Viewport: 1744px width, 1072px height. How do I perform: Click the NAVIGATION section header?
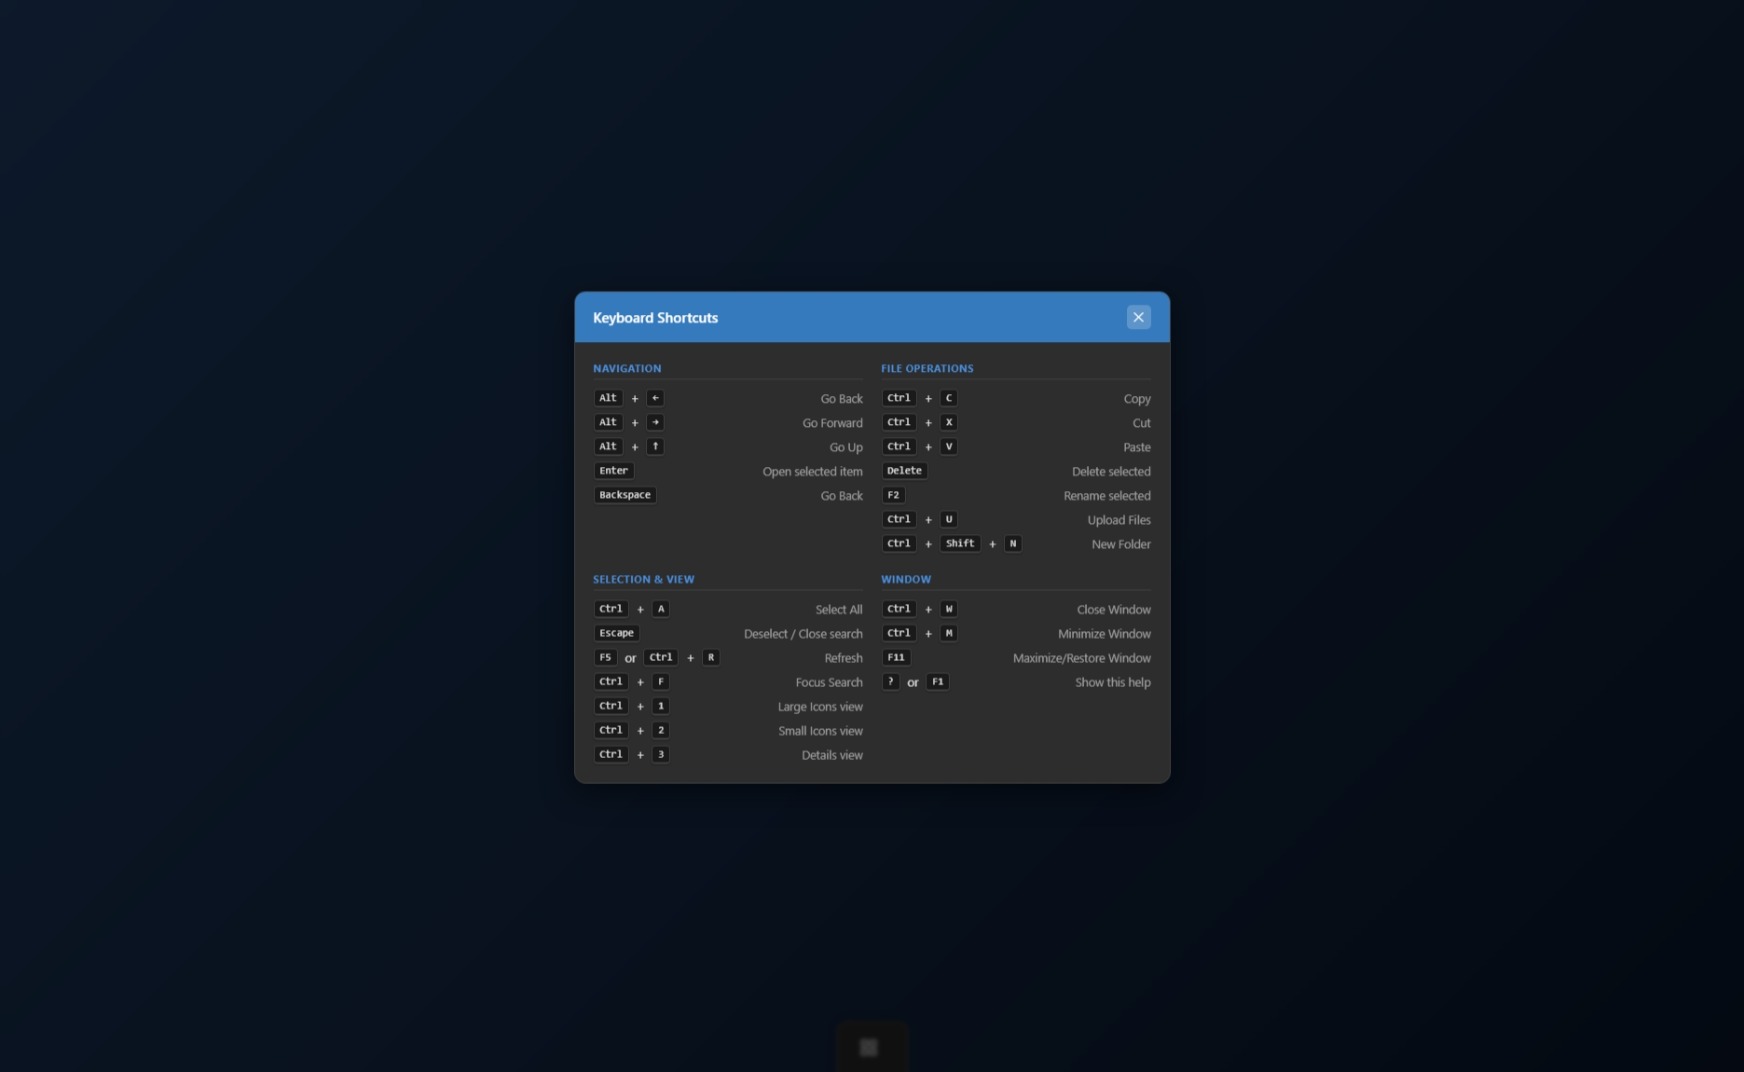627,368
